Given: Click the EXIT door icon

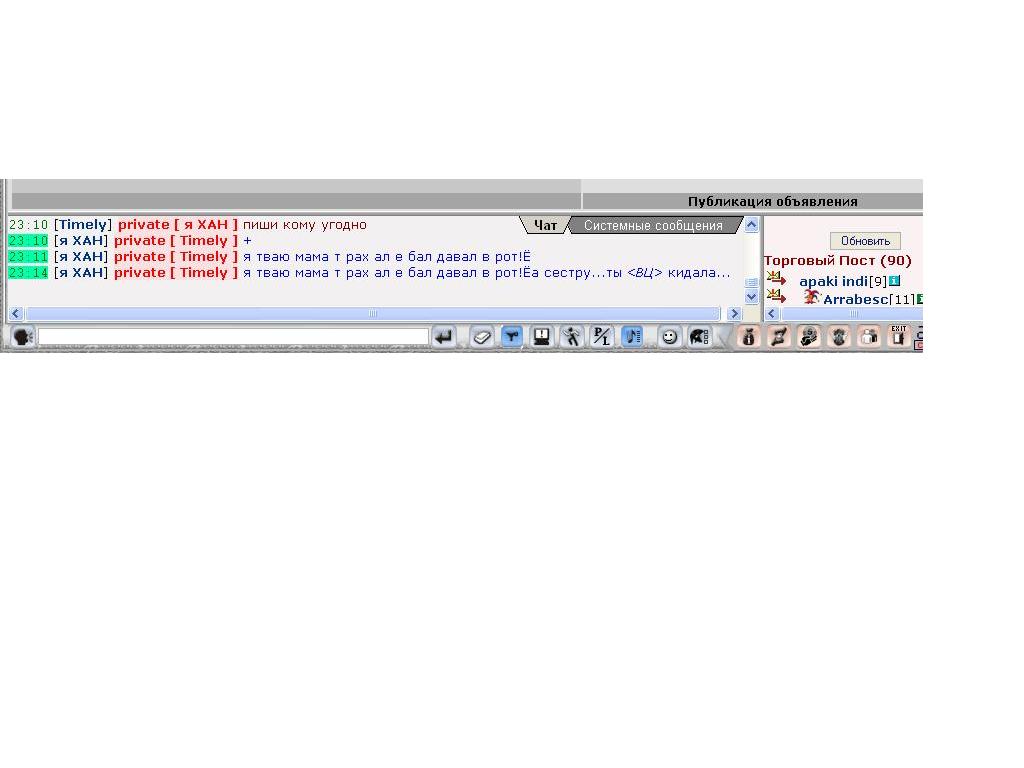Looking at the screenshot, I should (x=899, y=336).
